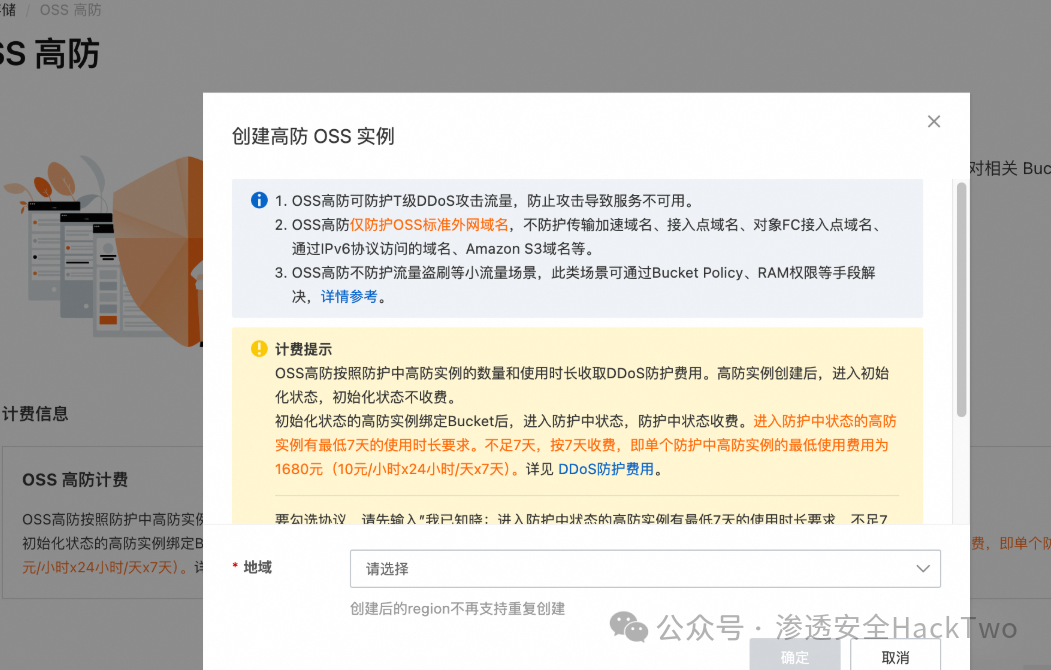The width and height of the screenshot is (1051, 670).
Task: Click OSS 高防计费 title in background page
Action: click(x=75, y=480)
